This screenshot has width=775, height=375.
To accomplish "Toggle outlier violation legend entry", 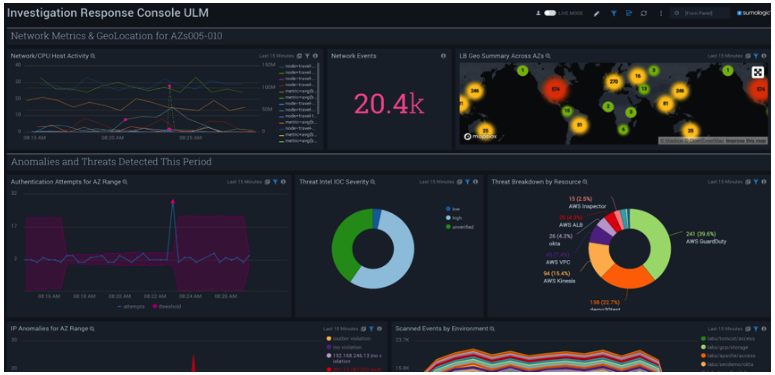I will pyautogui.click(x=347, y=338).
